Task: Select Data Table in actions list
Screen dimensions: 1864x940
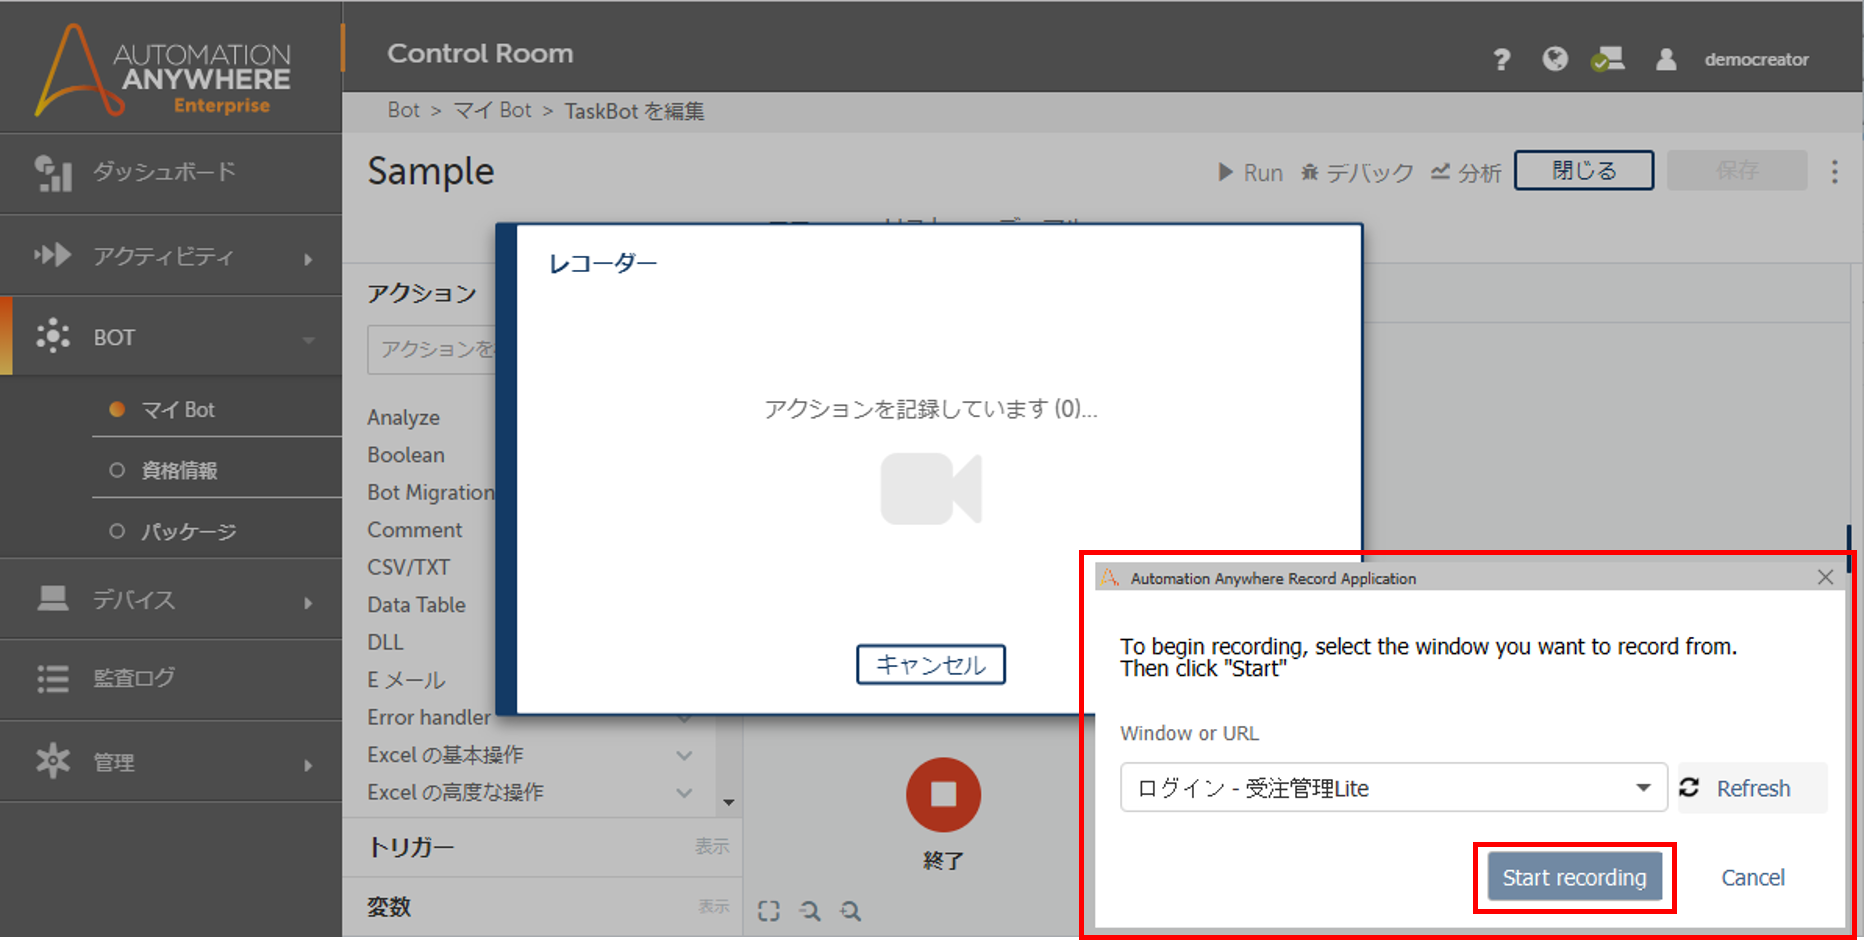Action: (416, 605)
